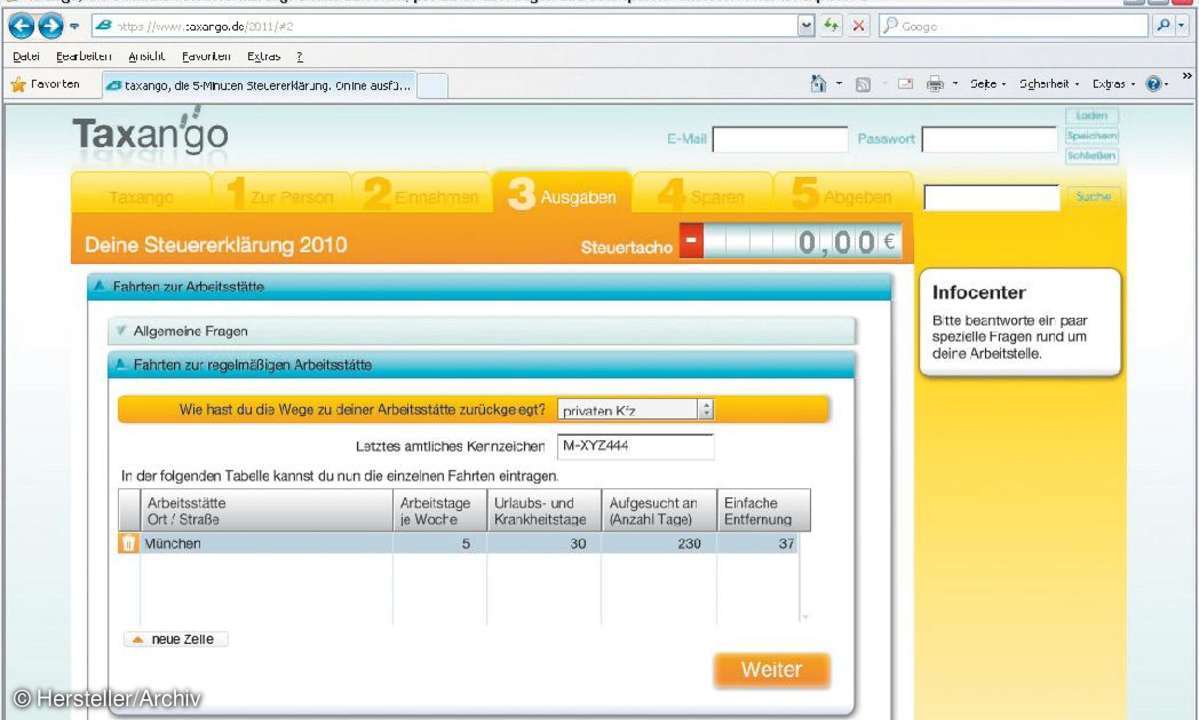Click the Read mail icon
The width and height of the screenshot is (1199, 720).
click(x=905, y=83)
